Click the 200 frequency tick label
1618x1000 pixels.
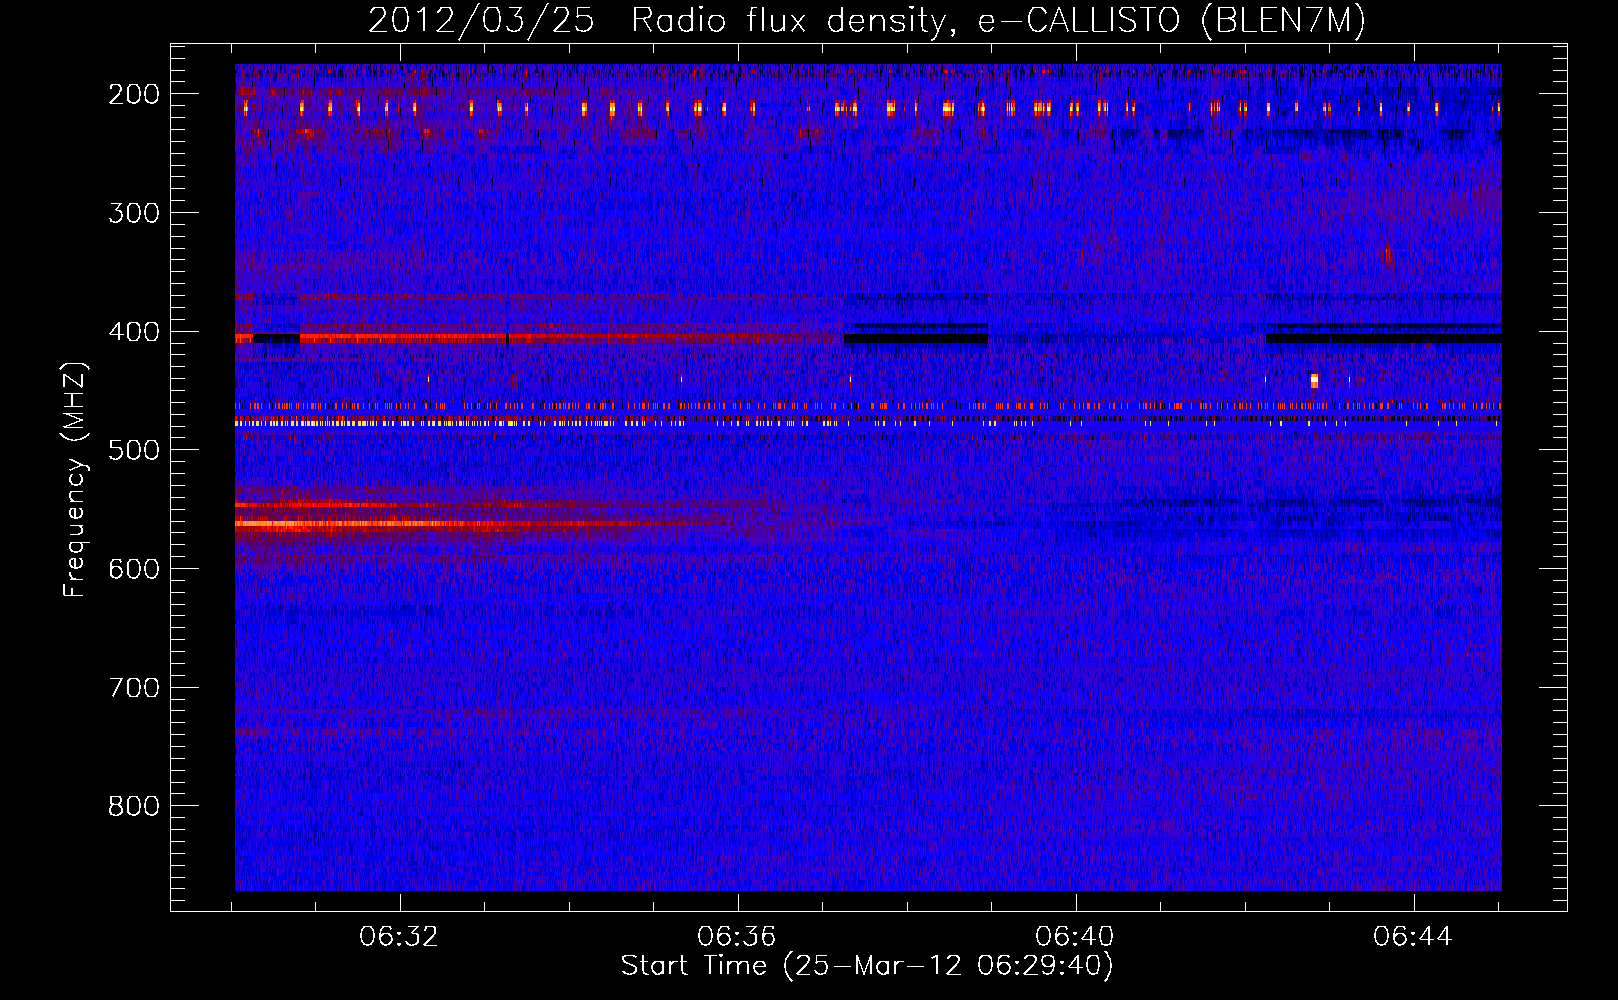click(x=134, y=94)
